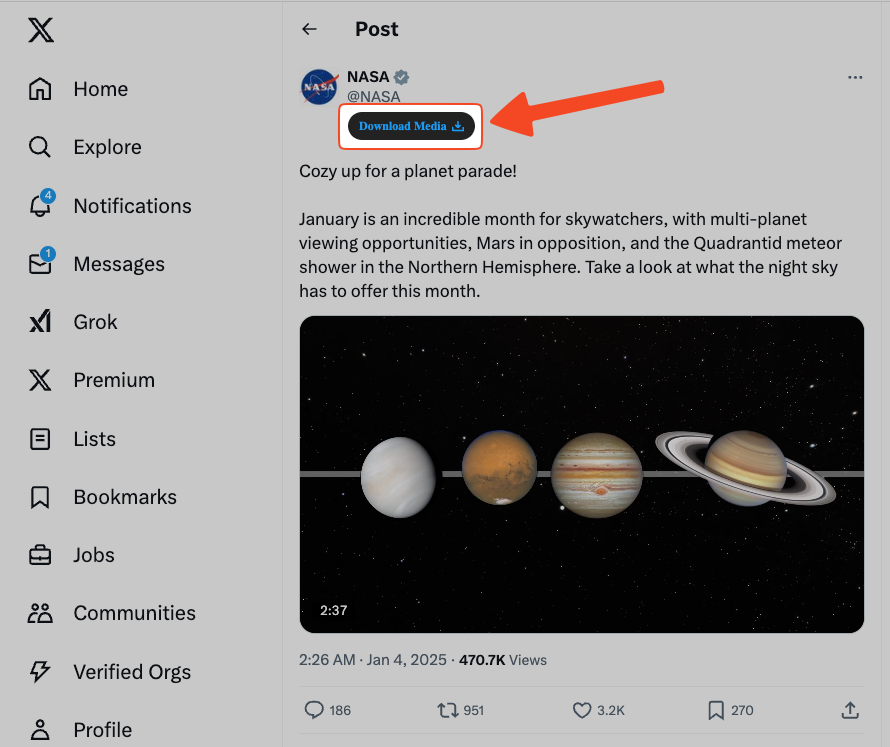Open Grok from the sidebar
This screenshot has height=747, width=890.
click(x=40, y=322)
